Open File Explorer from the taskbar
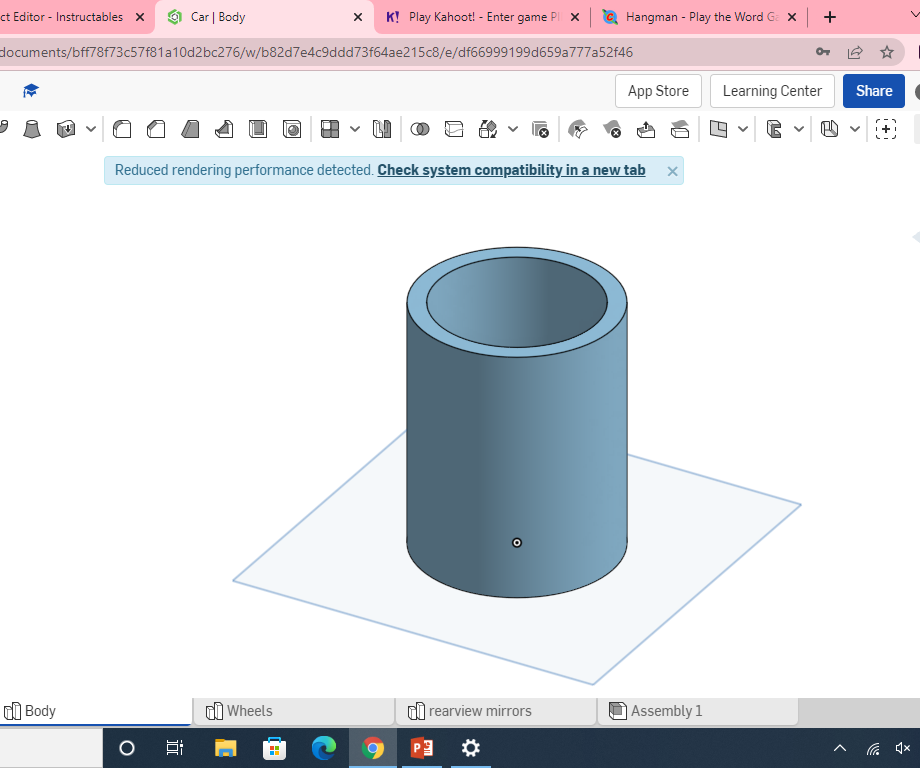 pyautogui.click(x=225, y=748)
